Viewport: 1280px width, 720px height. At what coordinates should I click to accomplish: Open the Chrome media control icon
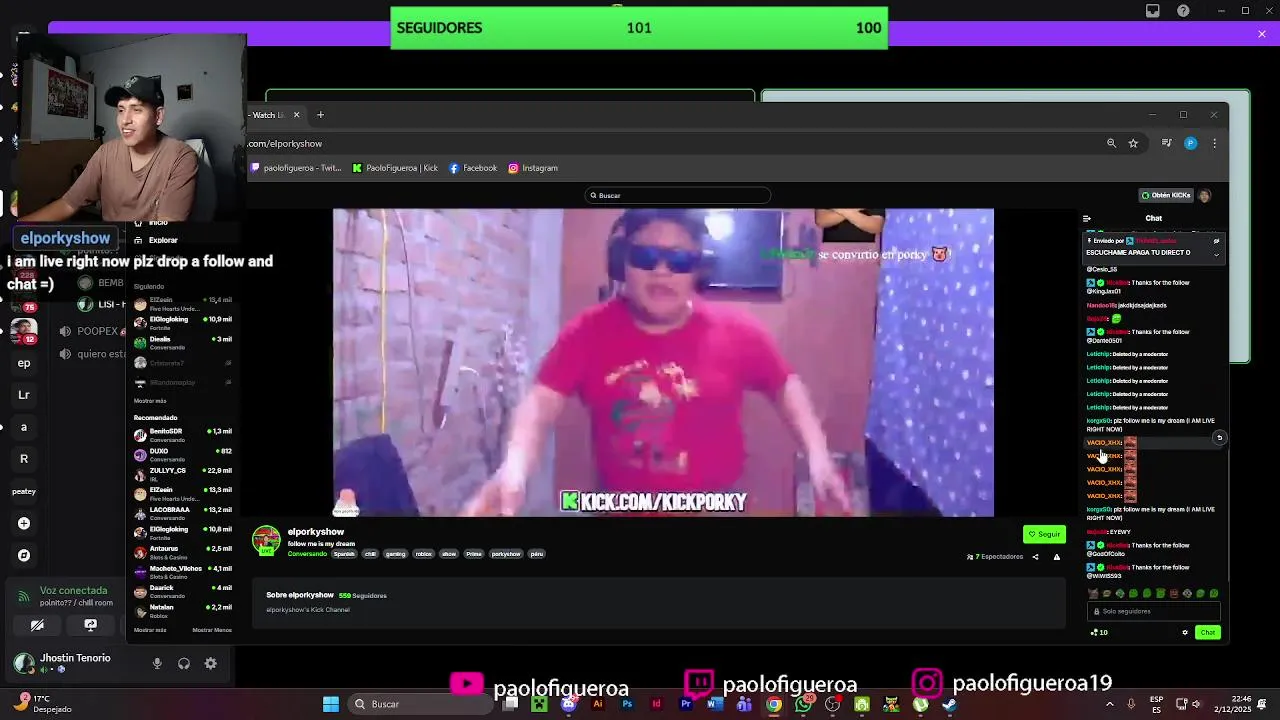pyautogui.click(x=1166, y=143)
